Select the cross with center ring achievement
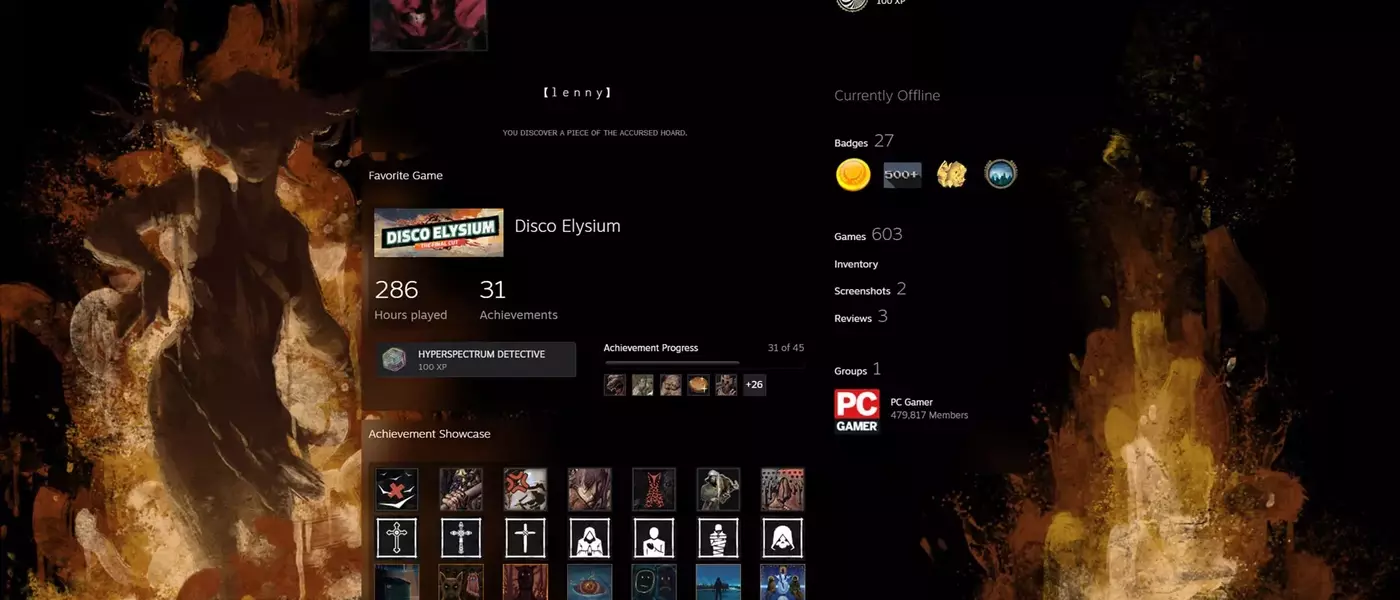 coord(397,538)
